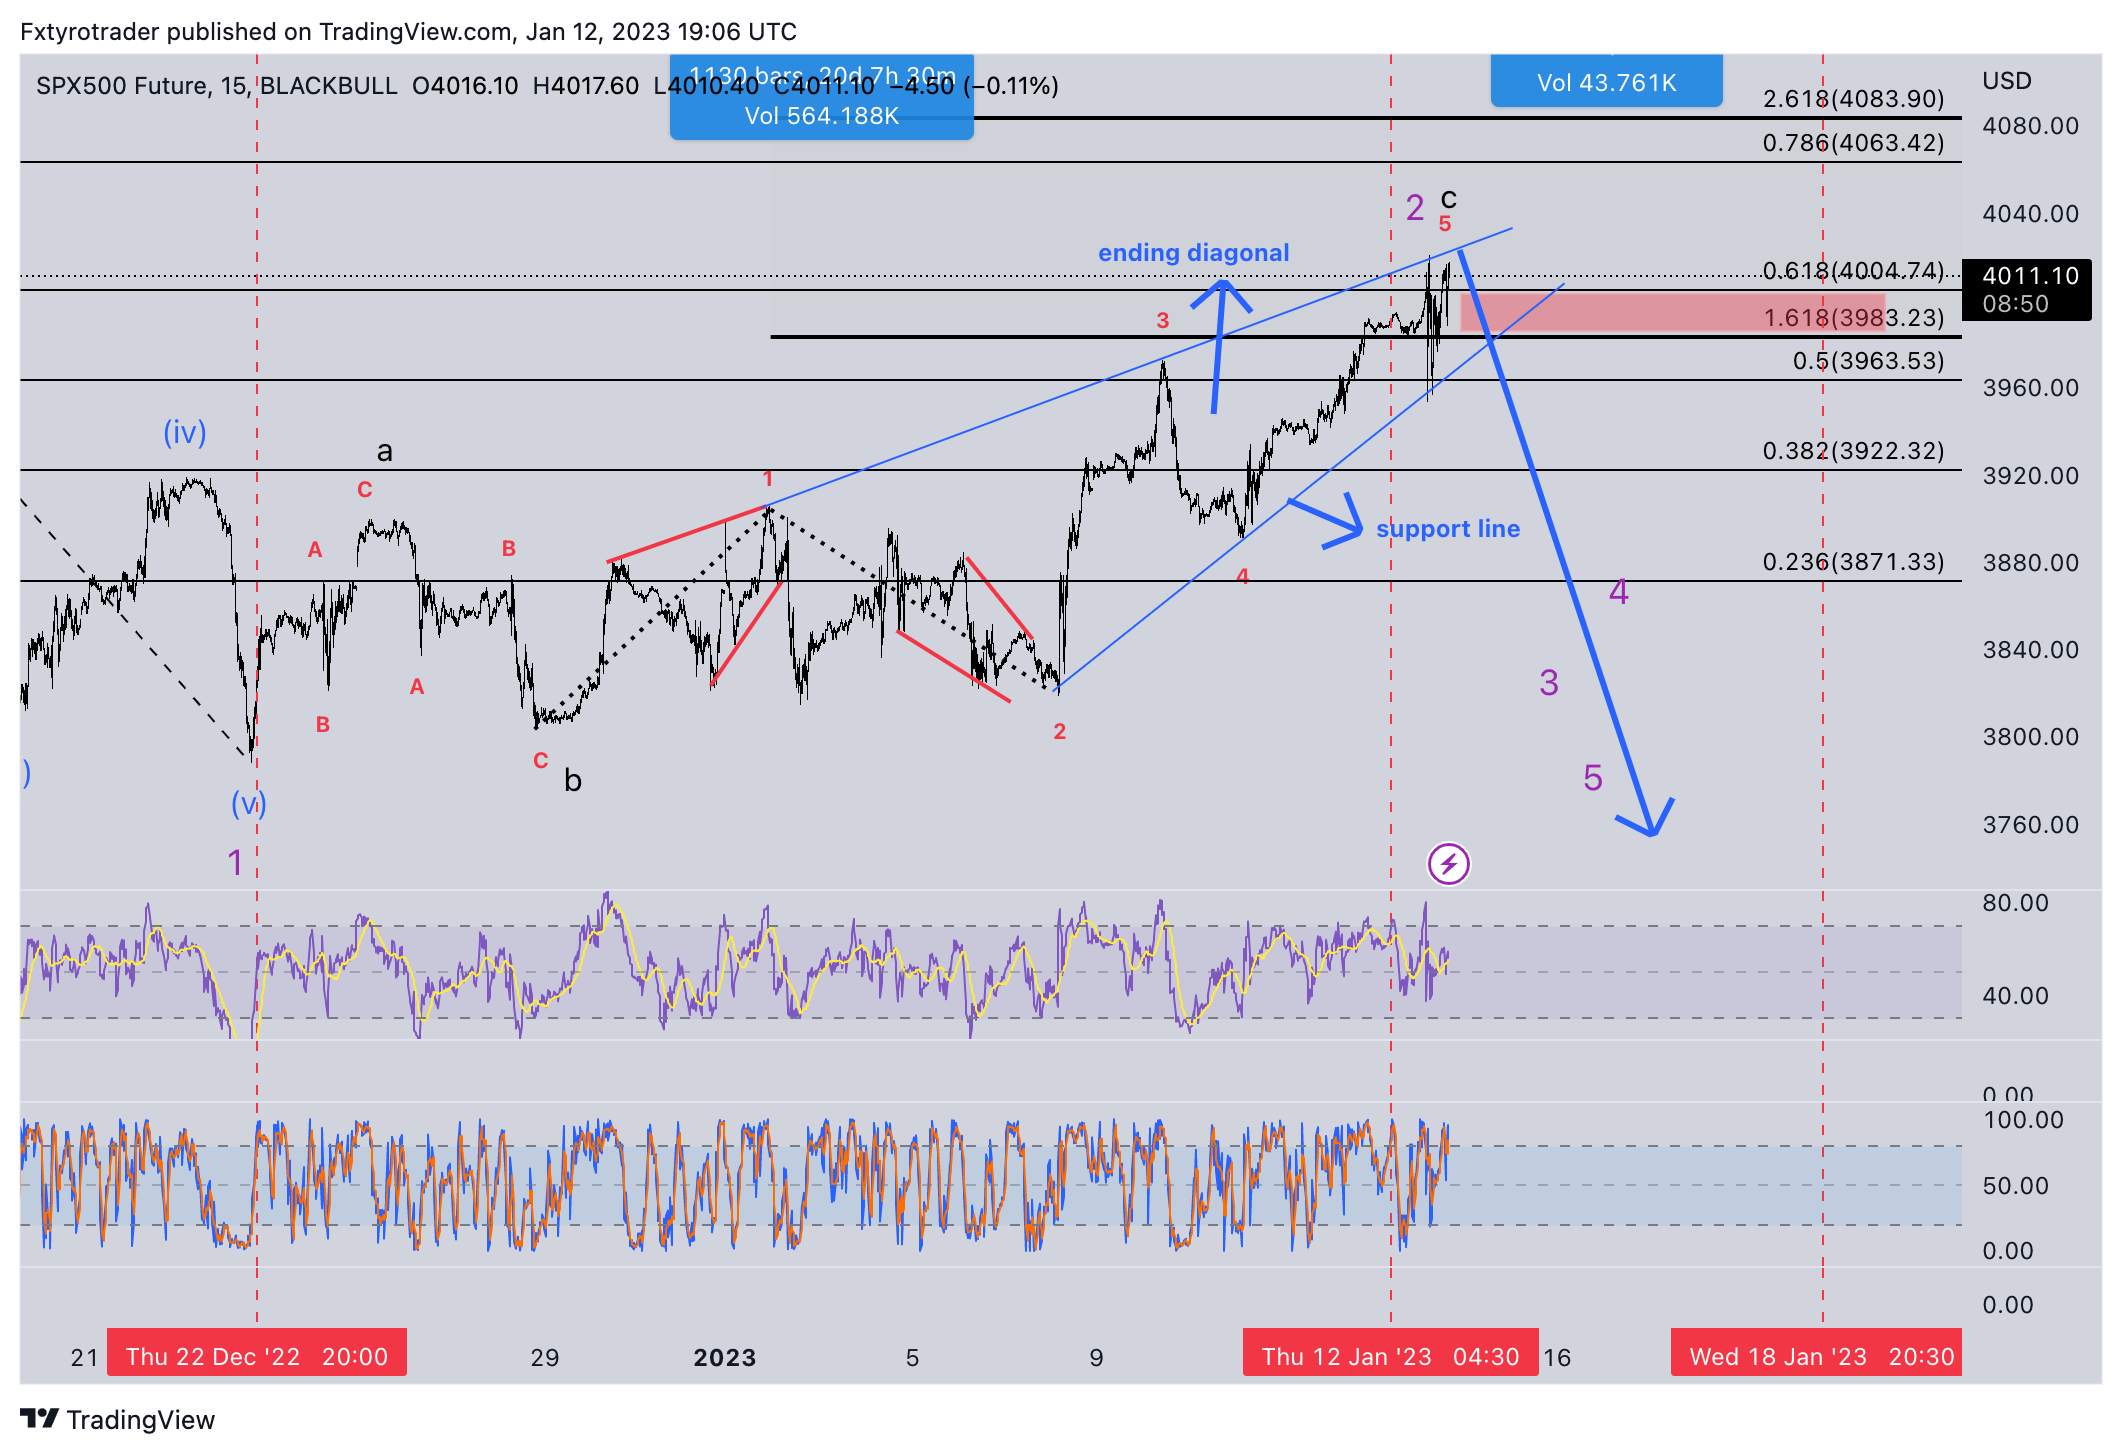Click the 3760.00 price axis label
Screen dimensions: 2122x1454
pos(2031,825)
